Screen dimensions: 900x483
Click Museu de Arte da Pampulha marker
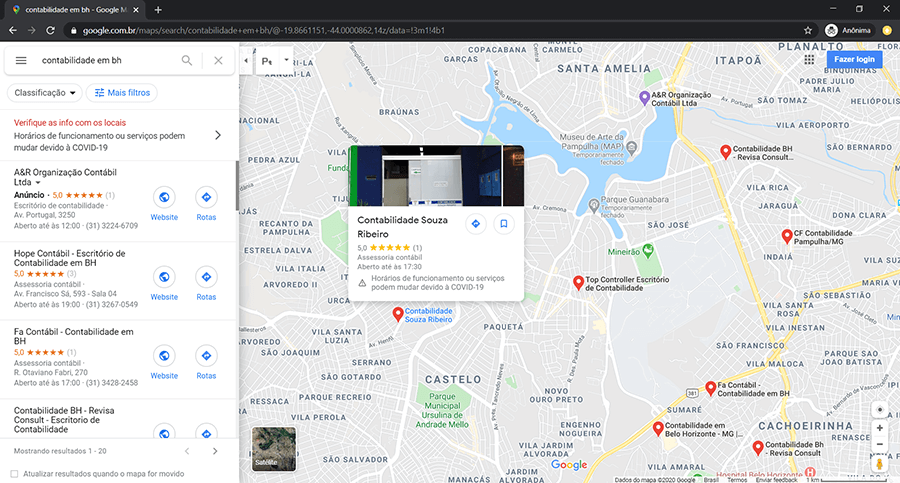point(631,148)
